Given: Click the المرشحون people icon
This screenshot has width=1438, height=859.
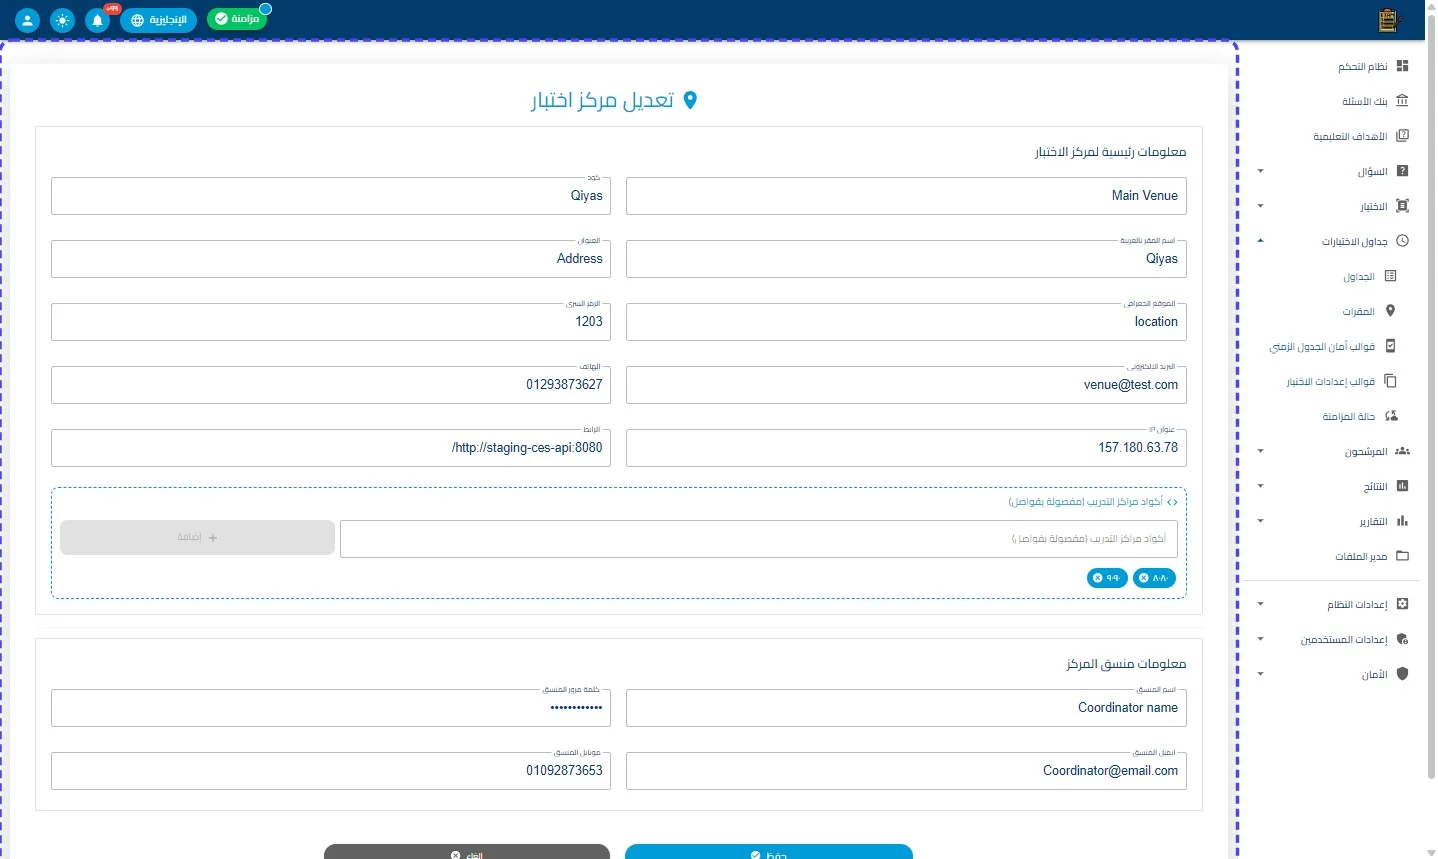Looking at the screenshot, I should (x=1402, y=451).
